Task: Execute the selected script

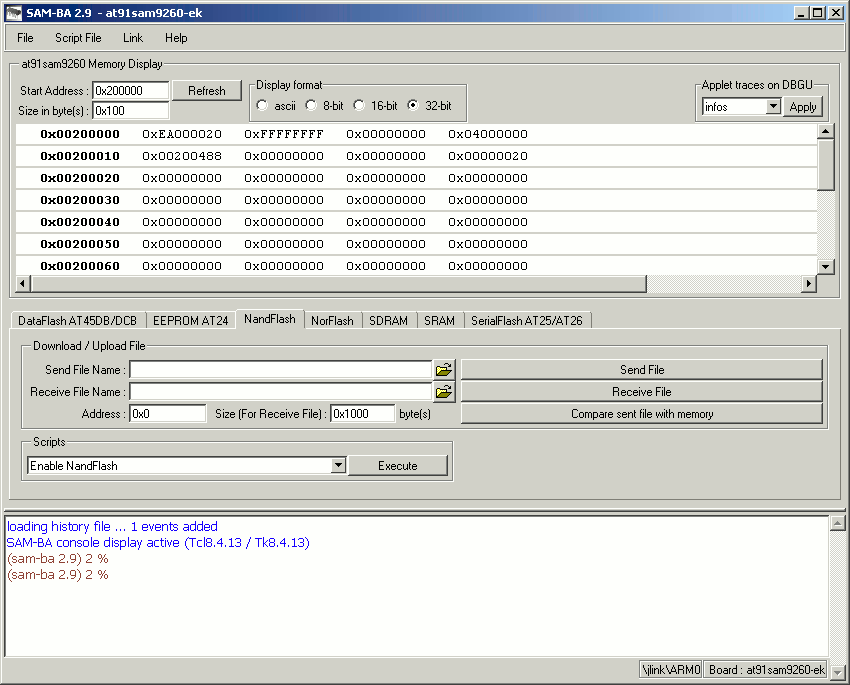Action: [398, 466]
